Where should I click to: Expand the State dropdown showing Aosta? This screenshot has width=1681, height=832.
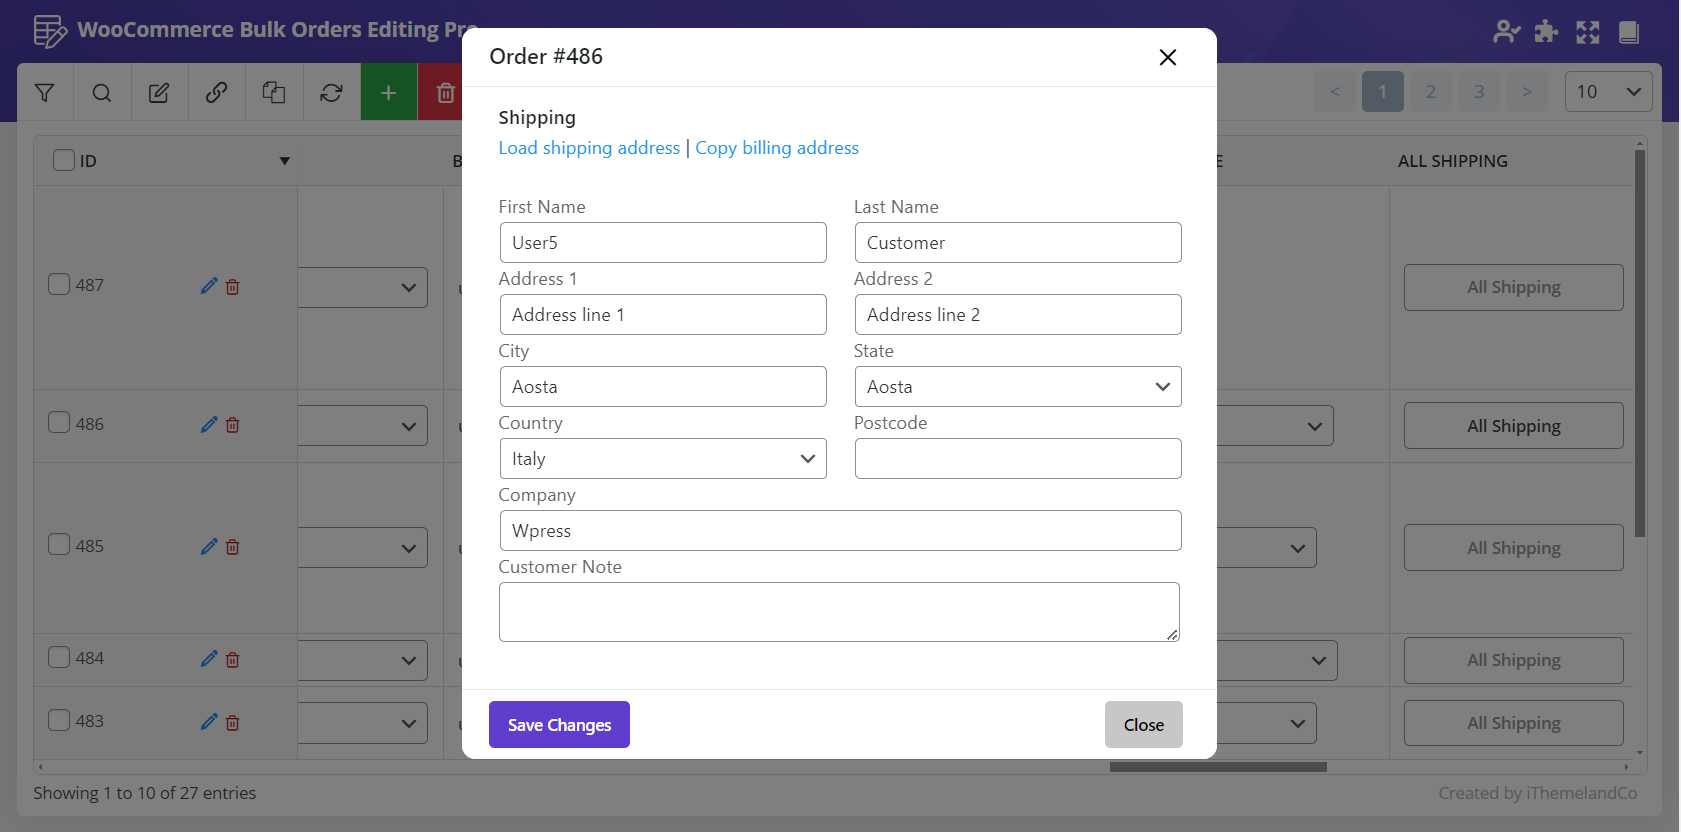(1017, 387)
